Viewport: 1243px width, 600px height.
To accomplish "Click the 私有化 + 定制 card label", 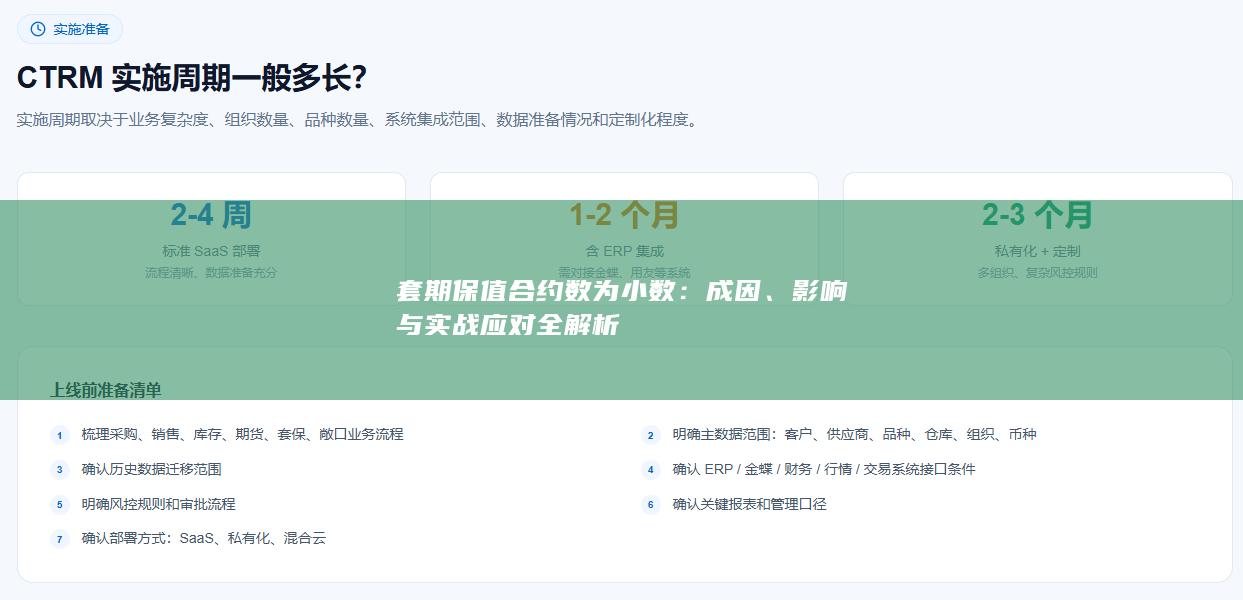I will (1037, 251).
